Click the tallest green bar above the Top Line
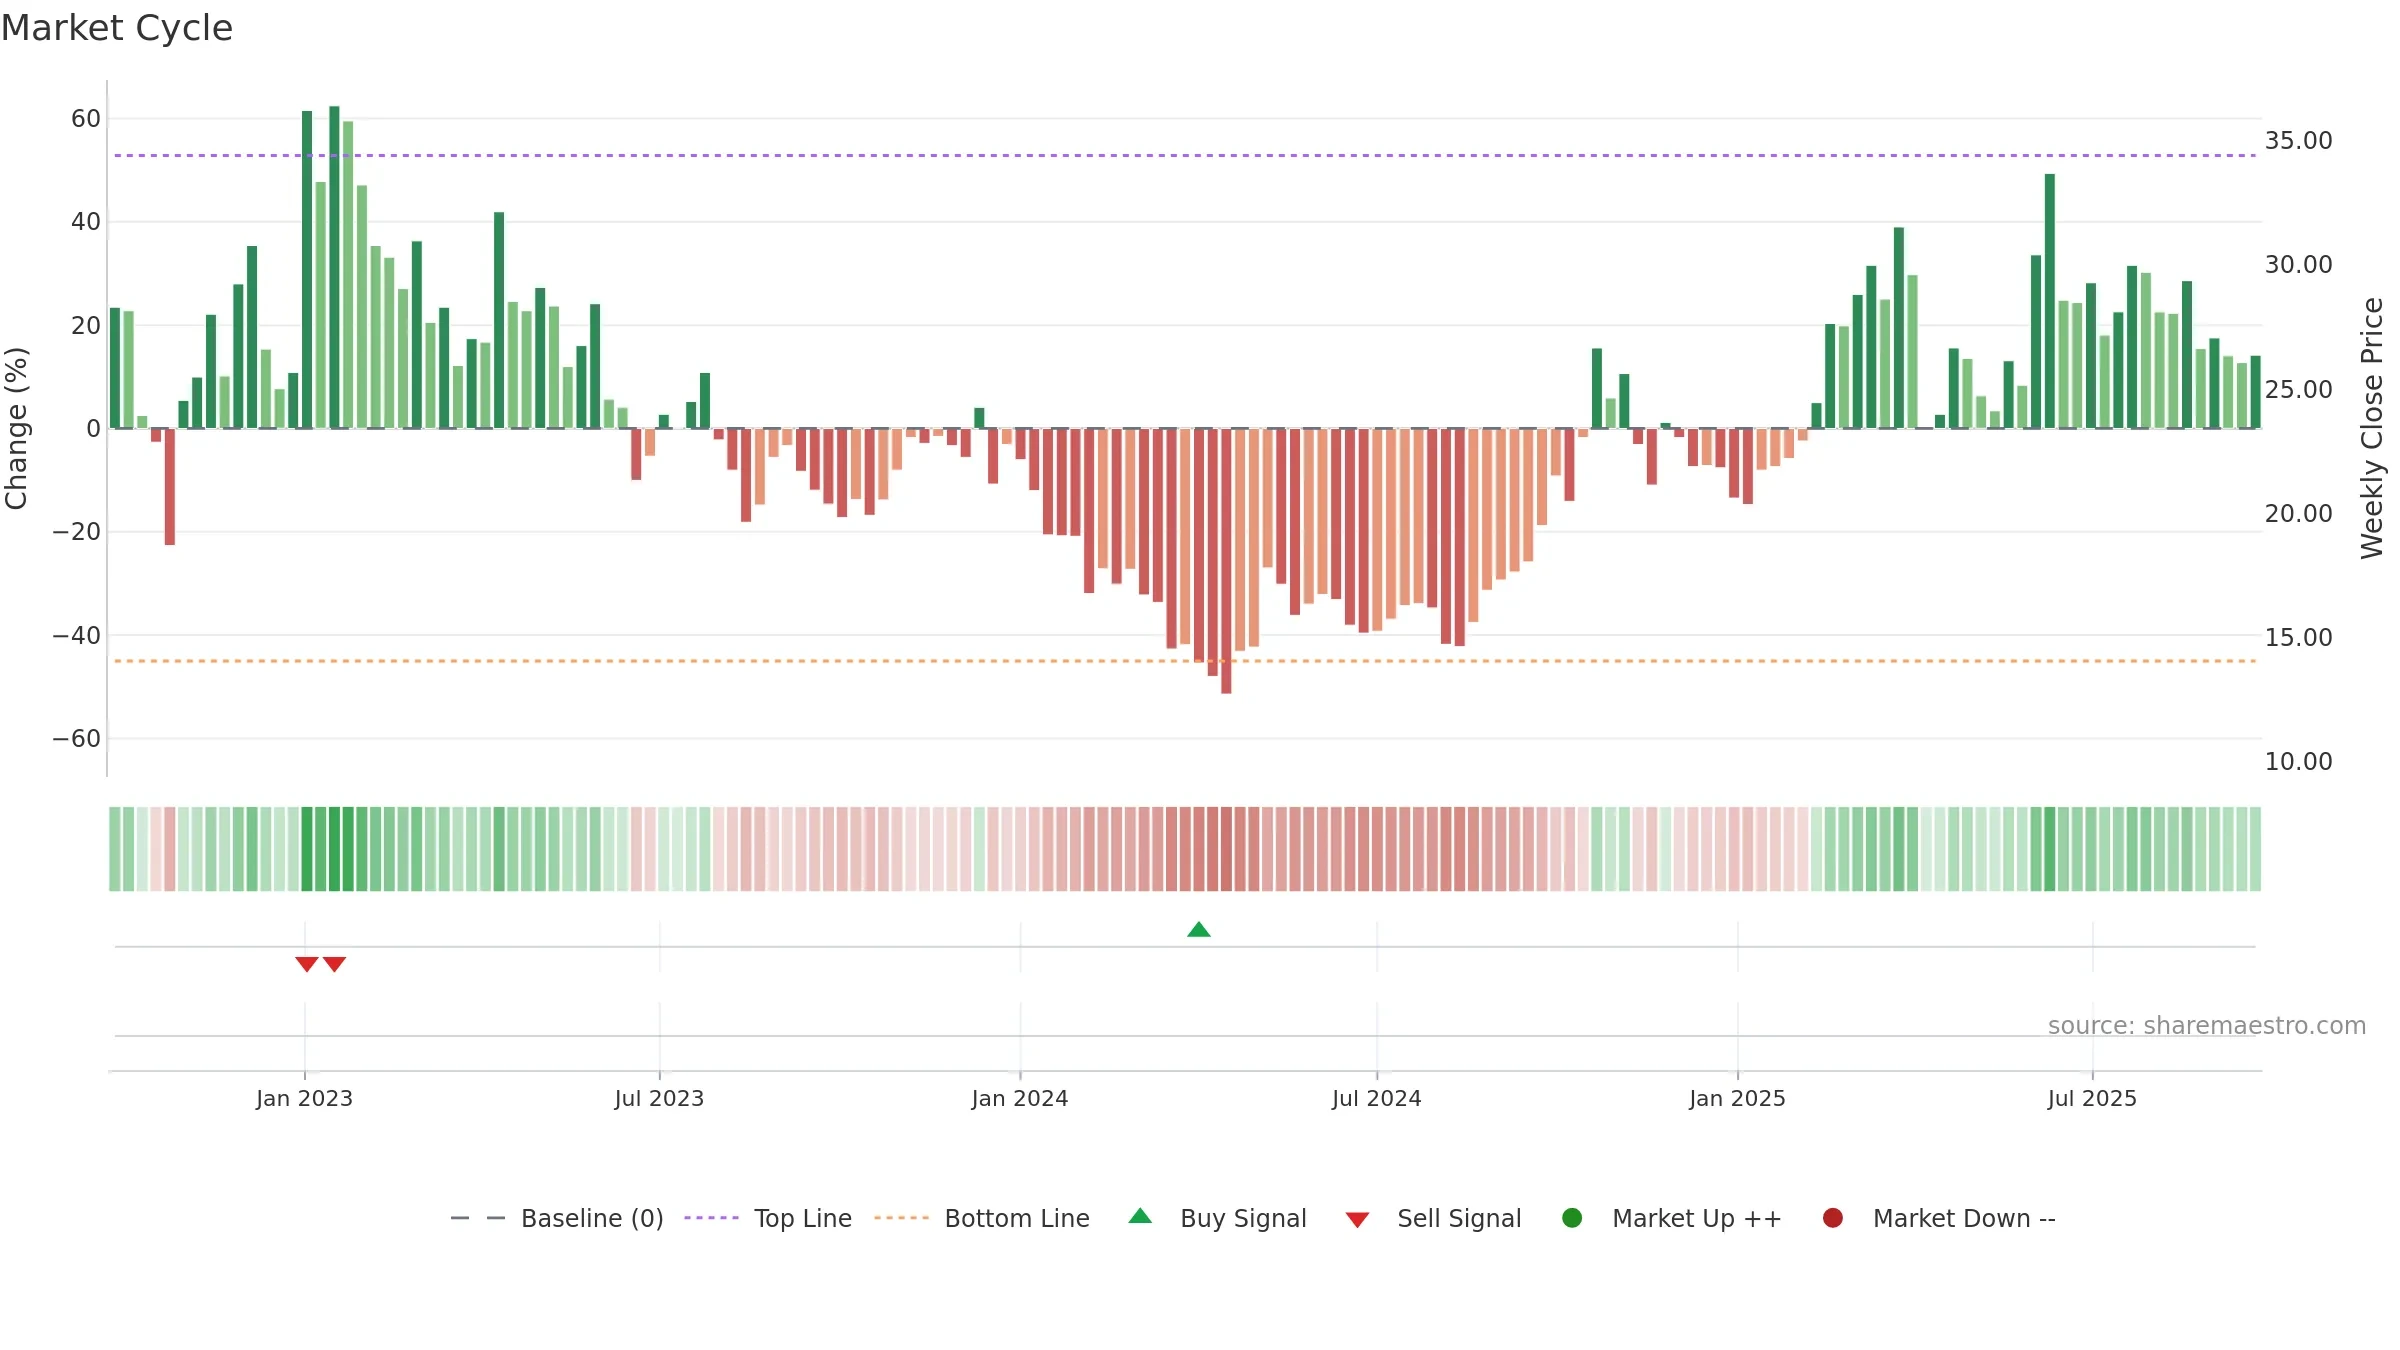2400x1350 pixels. pyautogui.click(x=334, y=267)
